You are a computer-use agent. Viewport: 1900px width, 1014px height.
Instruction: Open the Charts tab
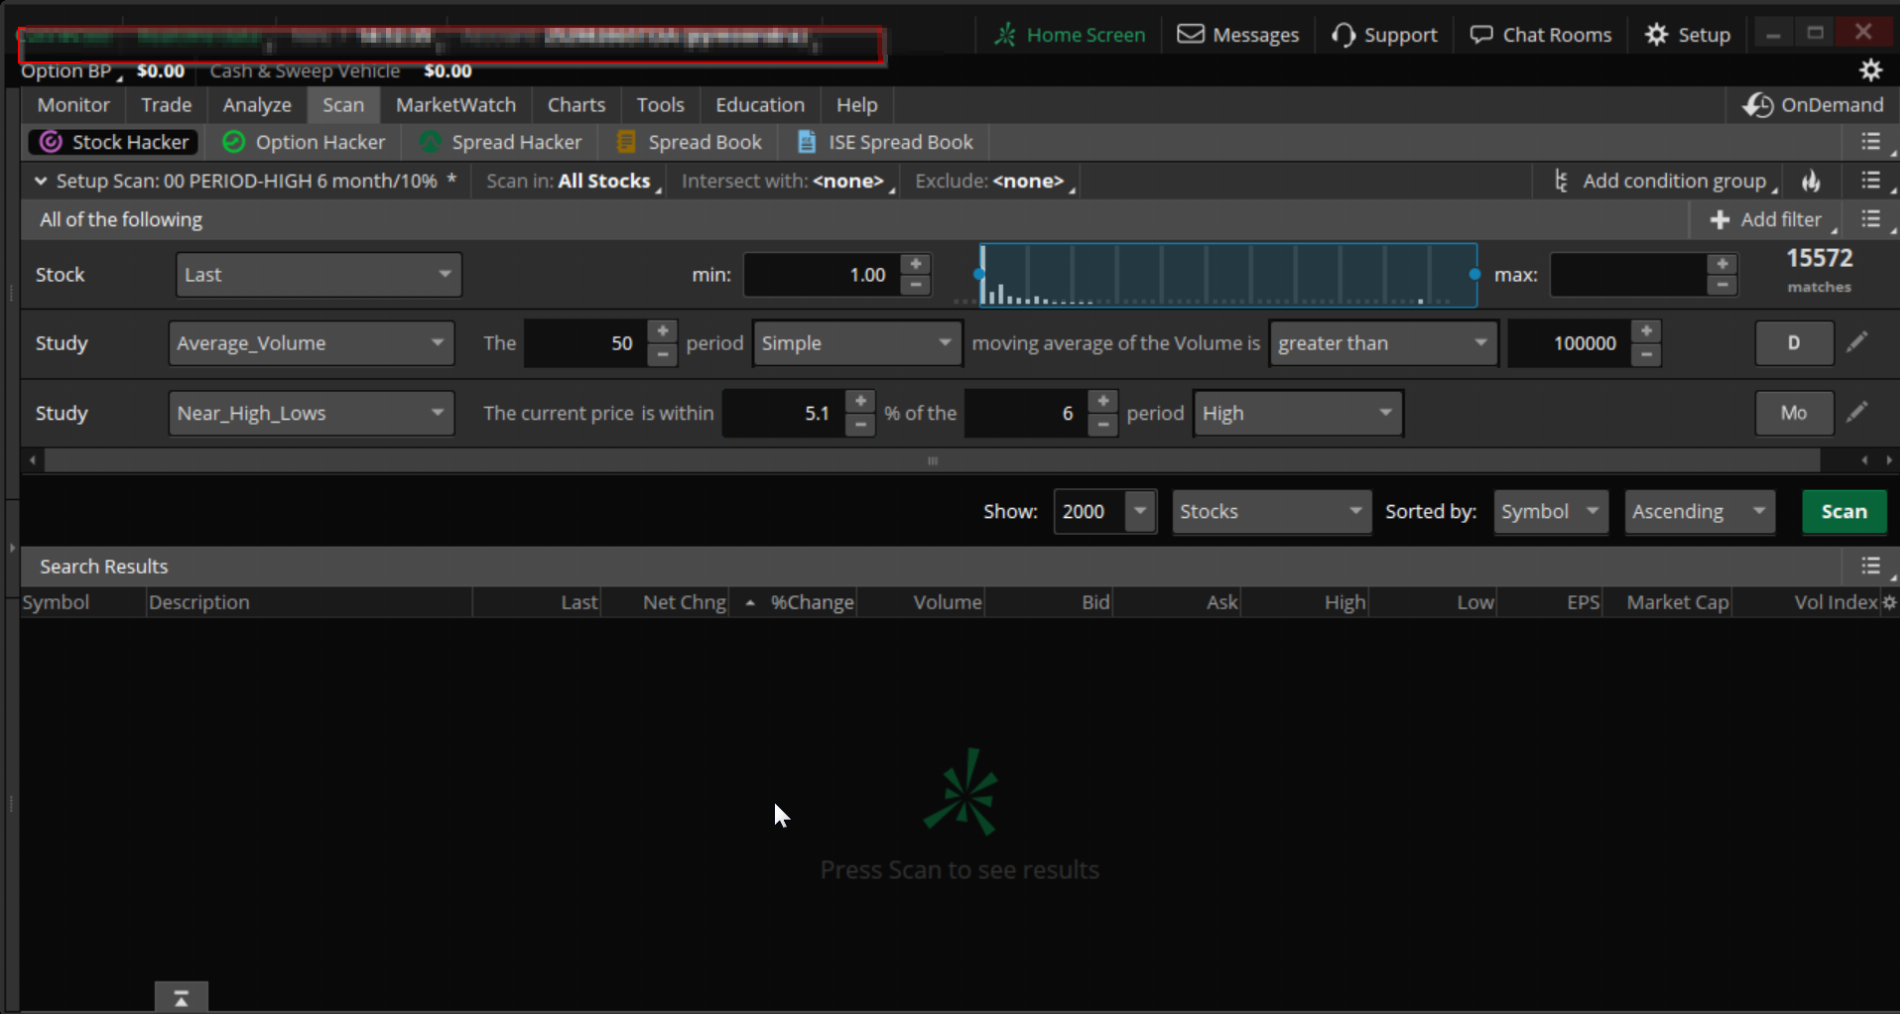point(576,105)
